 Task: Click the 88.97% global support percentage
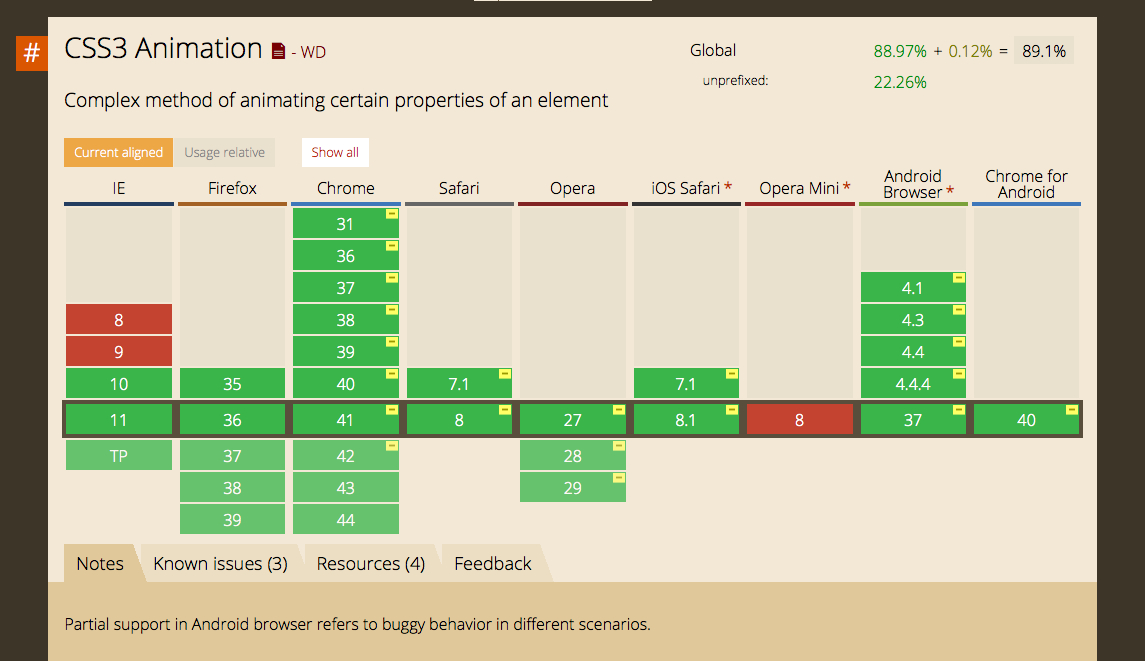898,49
